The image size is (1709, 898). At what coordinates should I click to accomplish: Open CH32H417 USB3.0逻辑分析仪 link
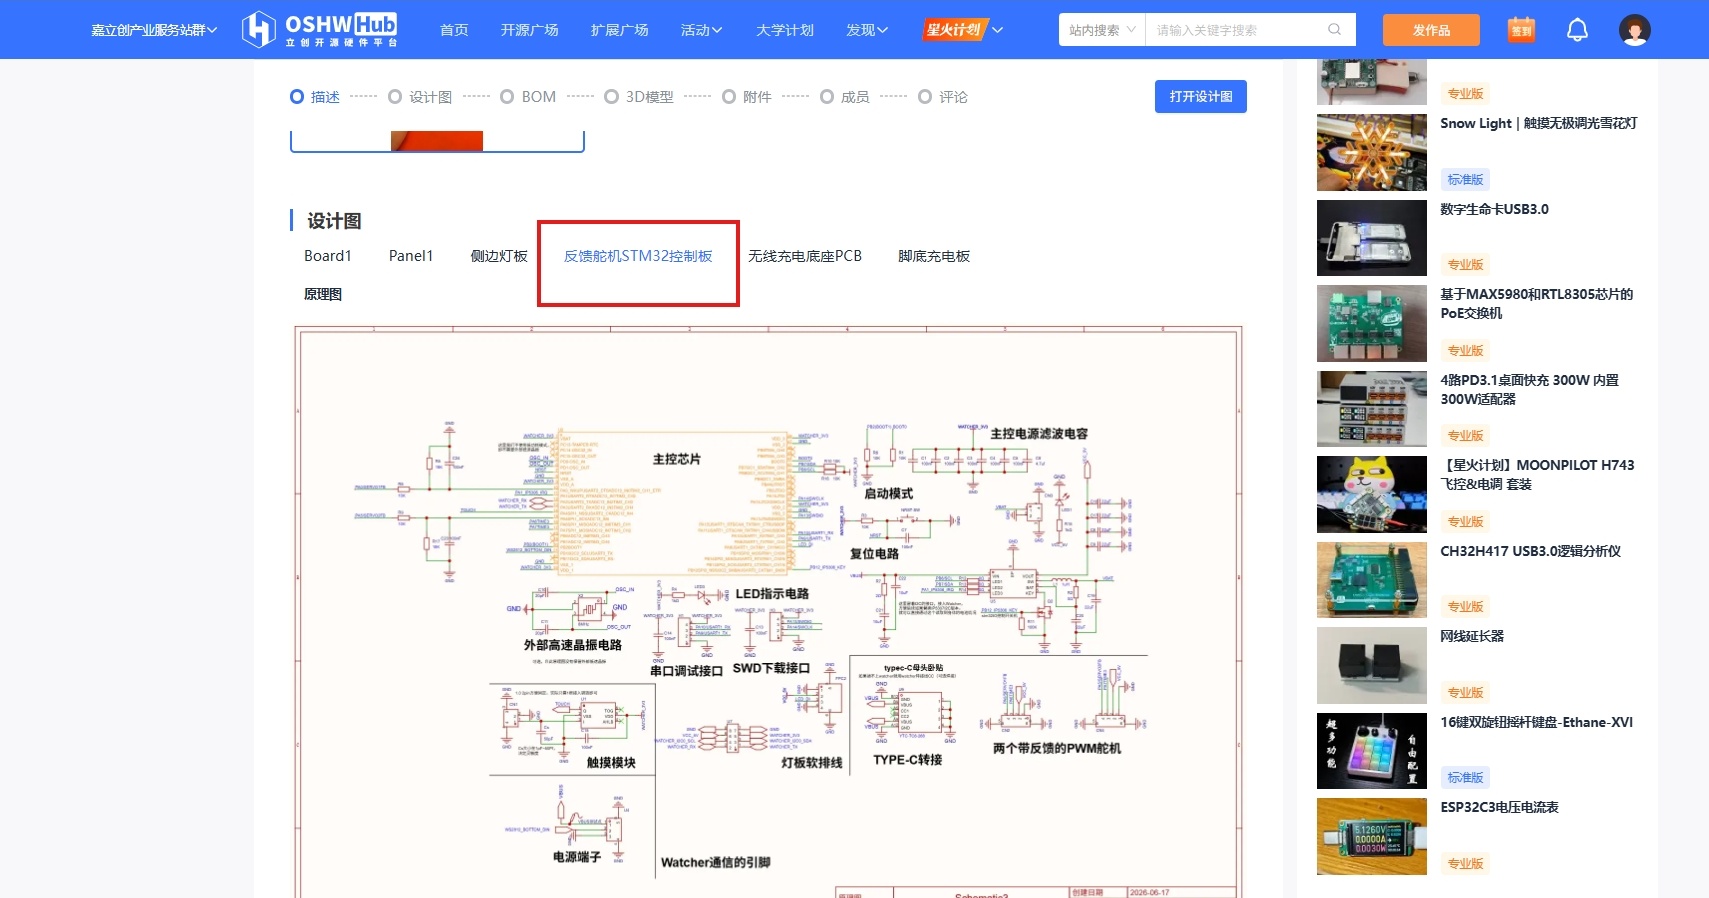tap(1530, 551)
